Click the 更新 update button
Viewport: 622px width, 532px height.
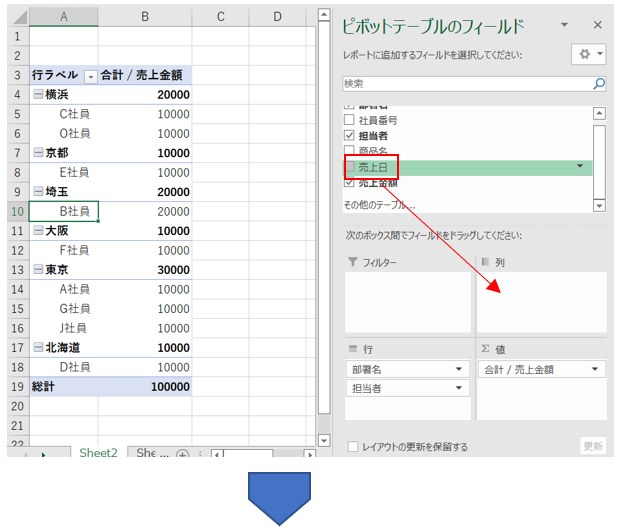593,446
